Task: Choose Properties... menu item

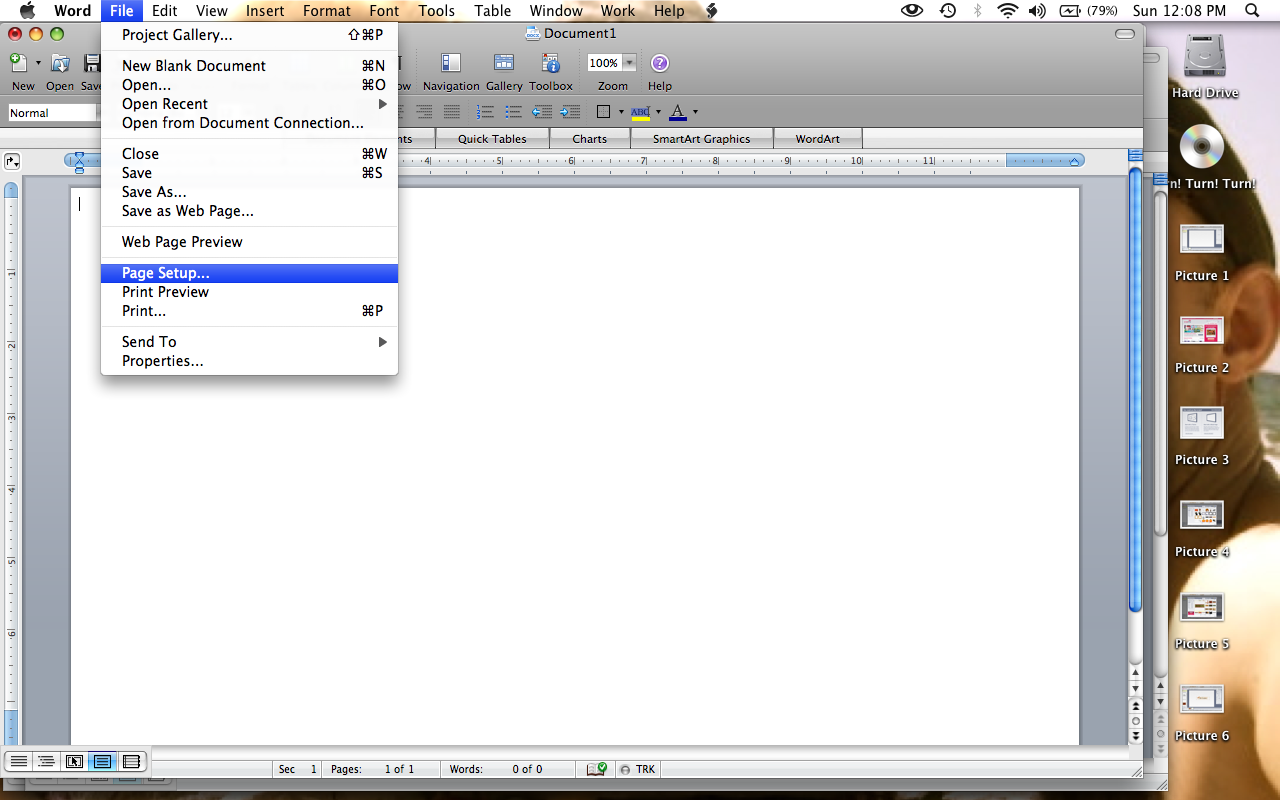Action: (249, 361)
